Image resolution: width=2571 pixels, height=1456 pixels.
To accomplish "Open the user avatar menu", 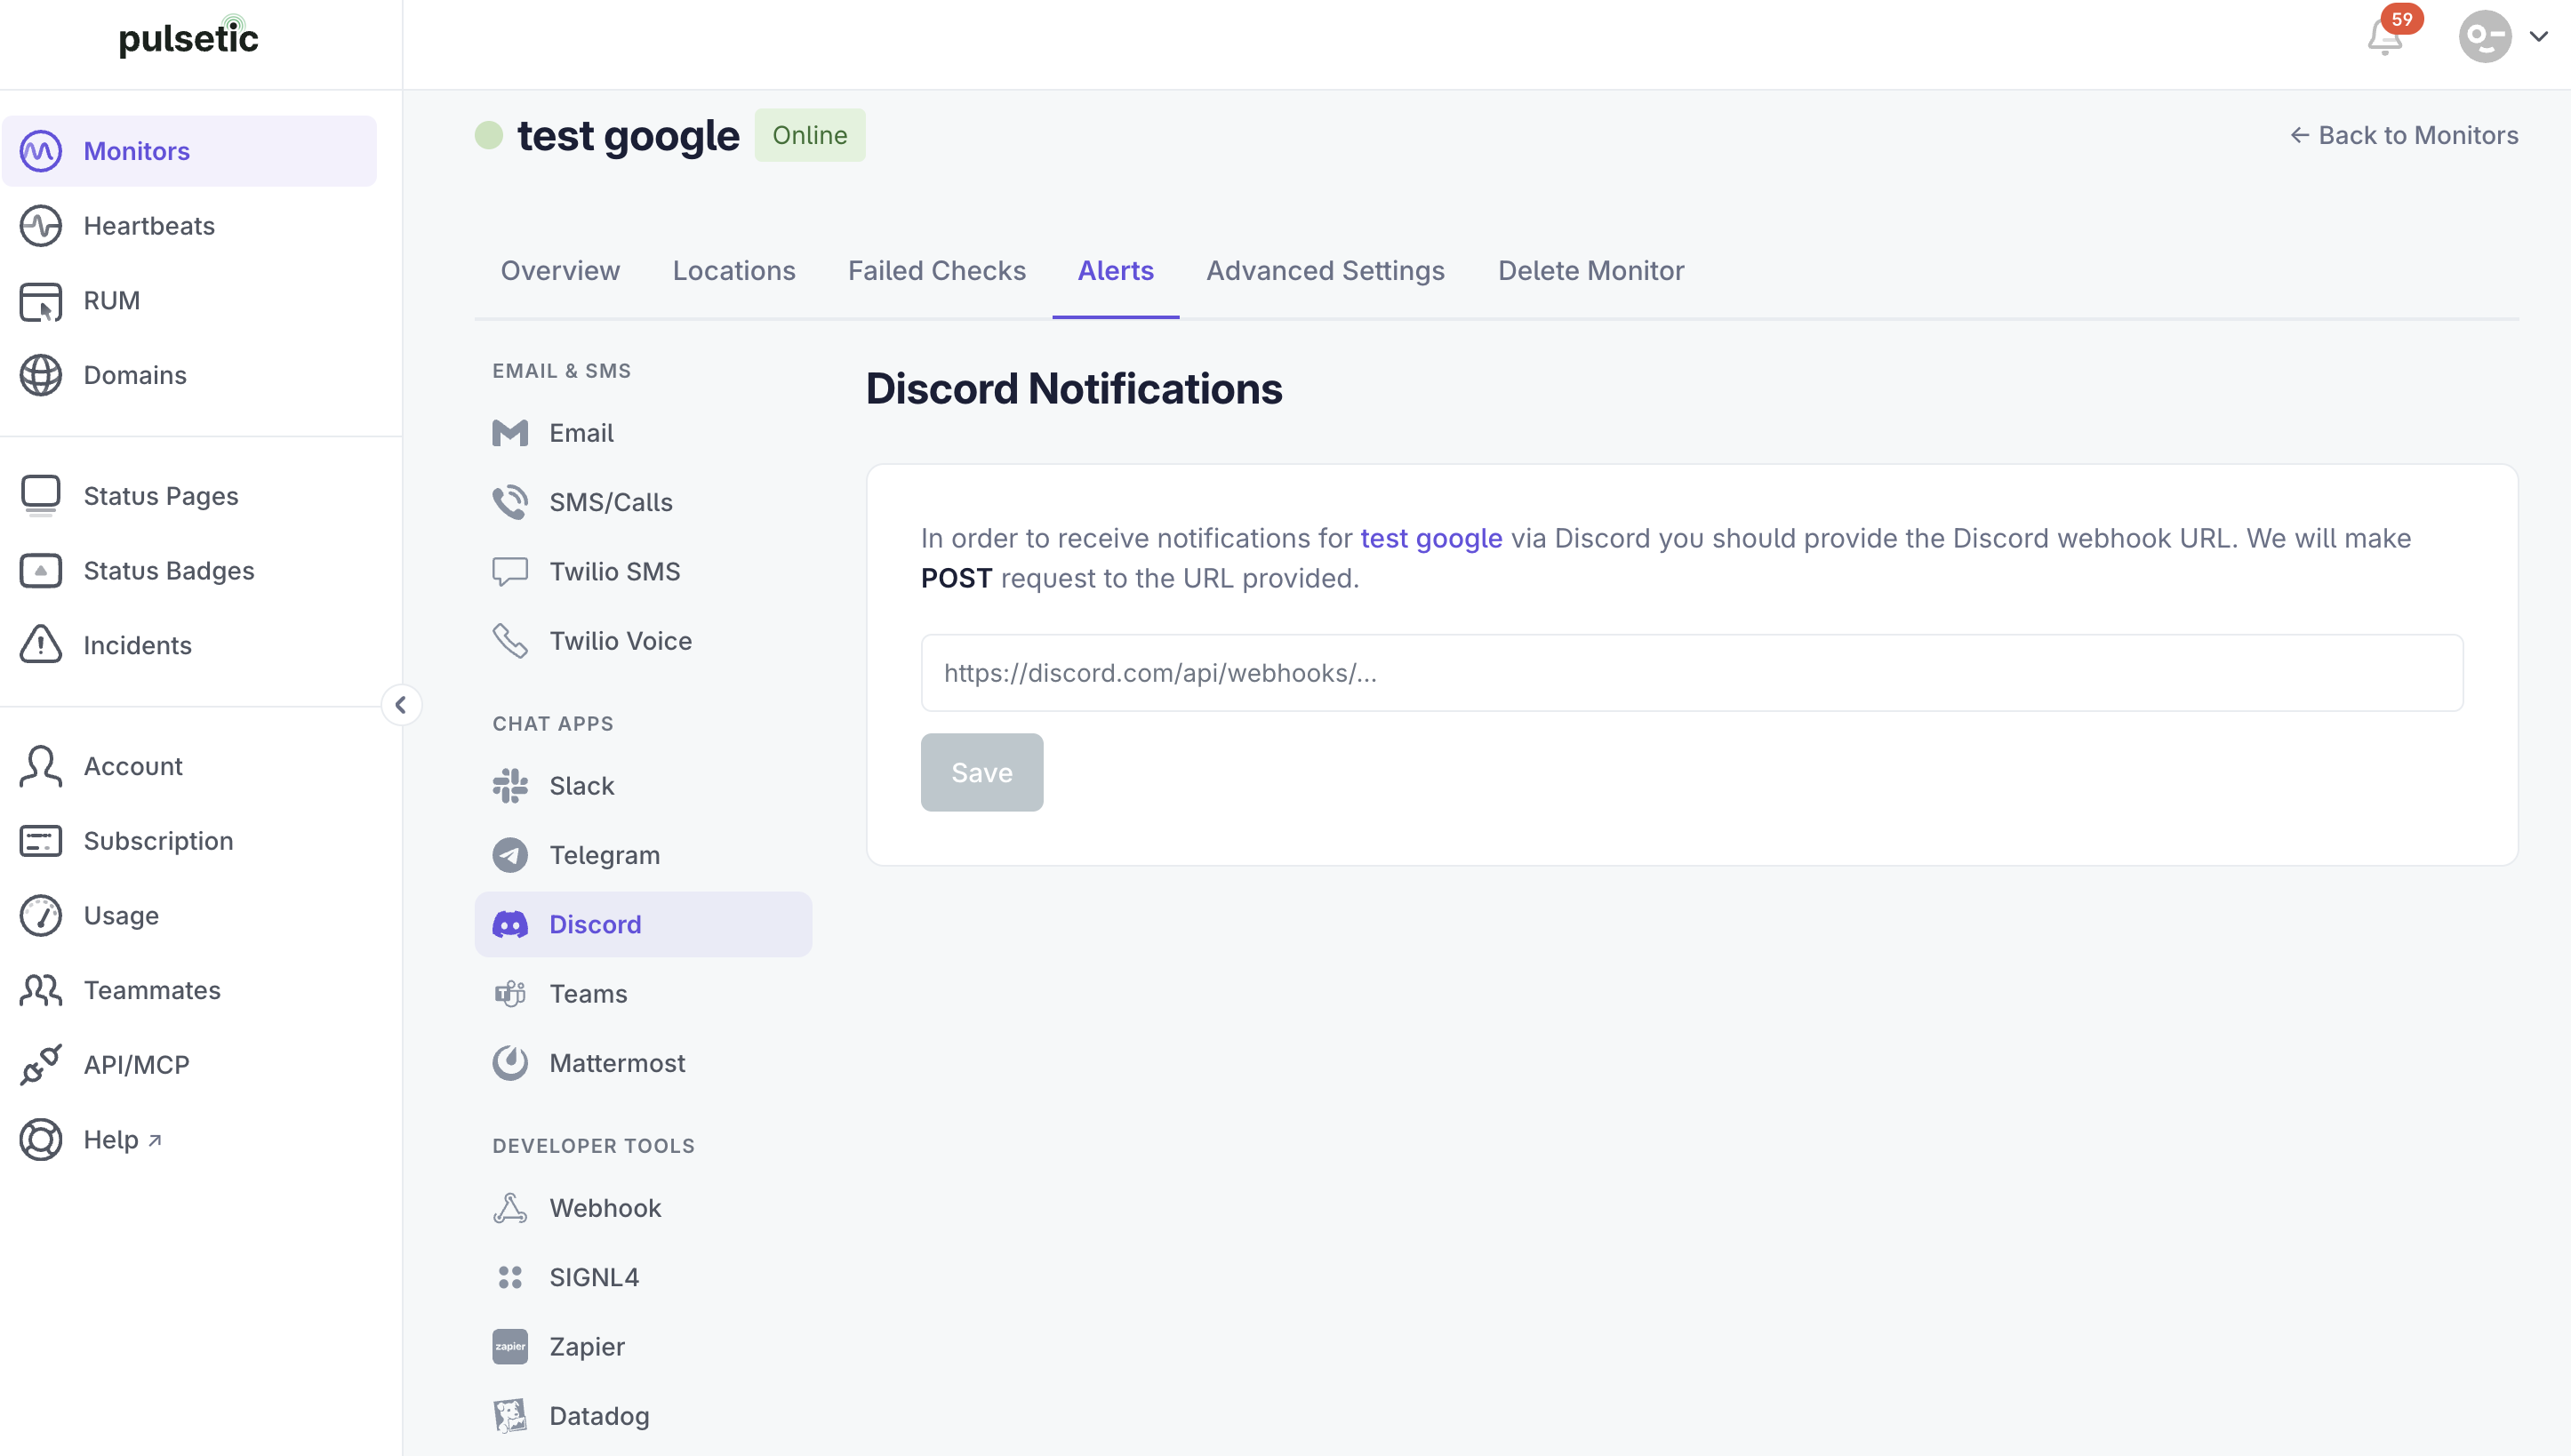I will 2485,37.
